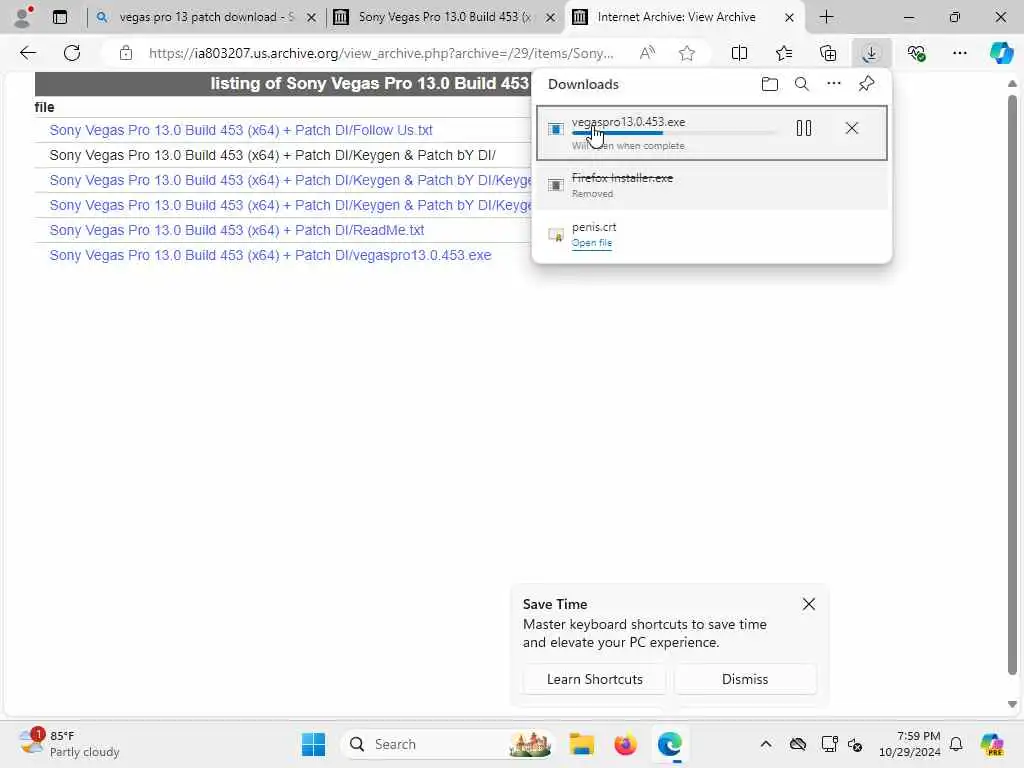Close the Internet Archive: View Archive tab
Viewport: 1024px width, 768px height.
[789, 18]
